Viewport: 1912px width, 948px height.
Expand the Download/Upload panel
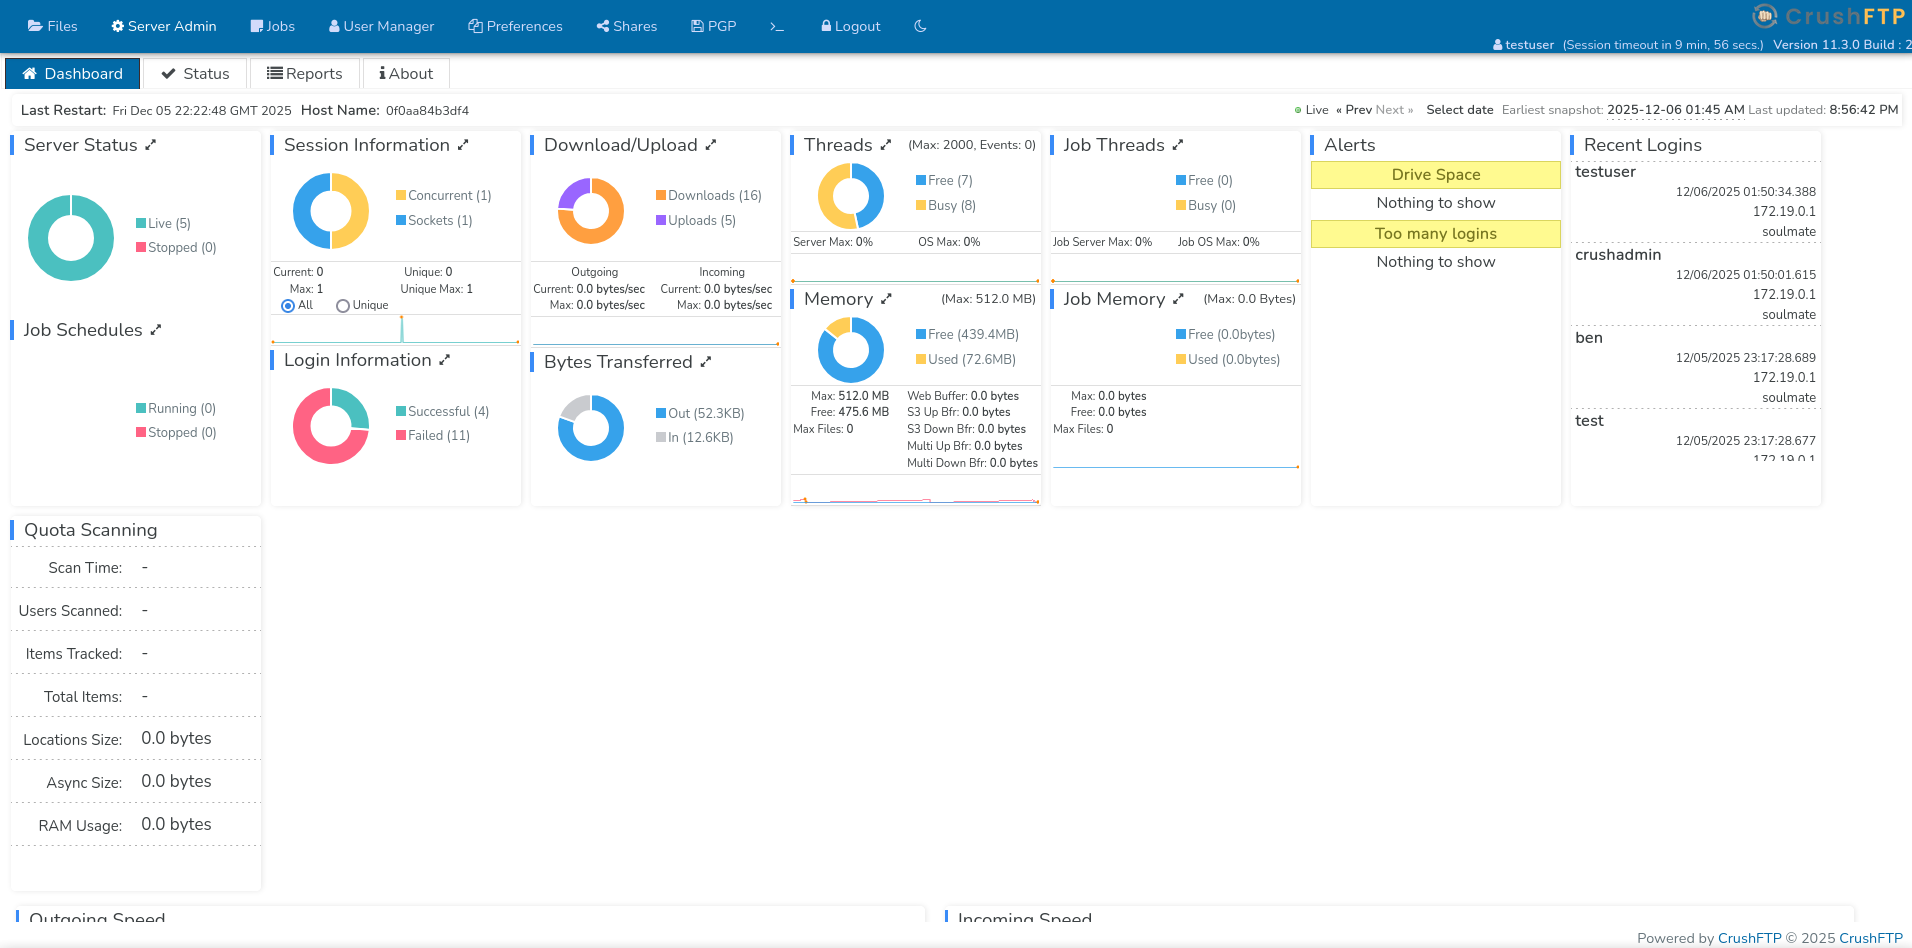711,145
